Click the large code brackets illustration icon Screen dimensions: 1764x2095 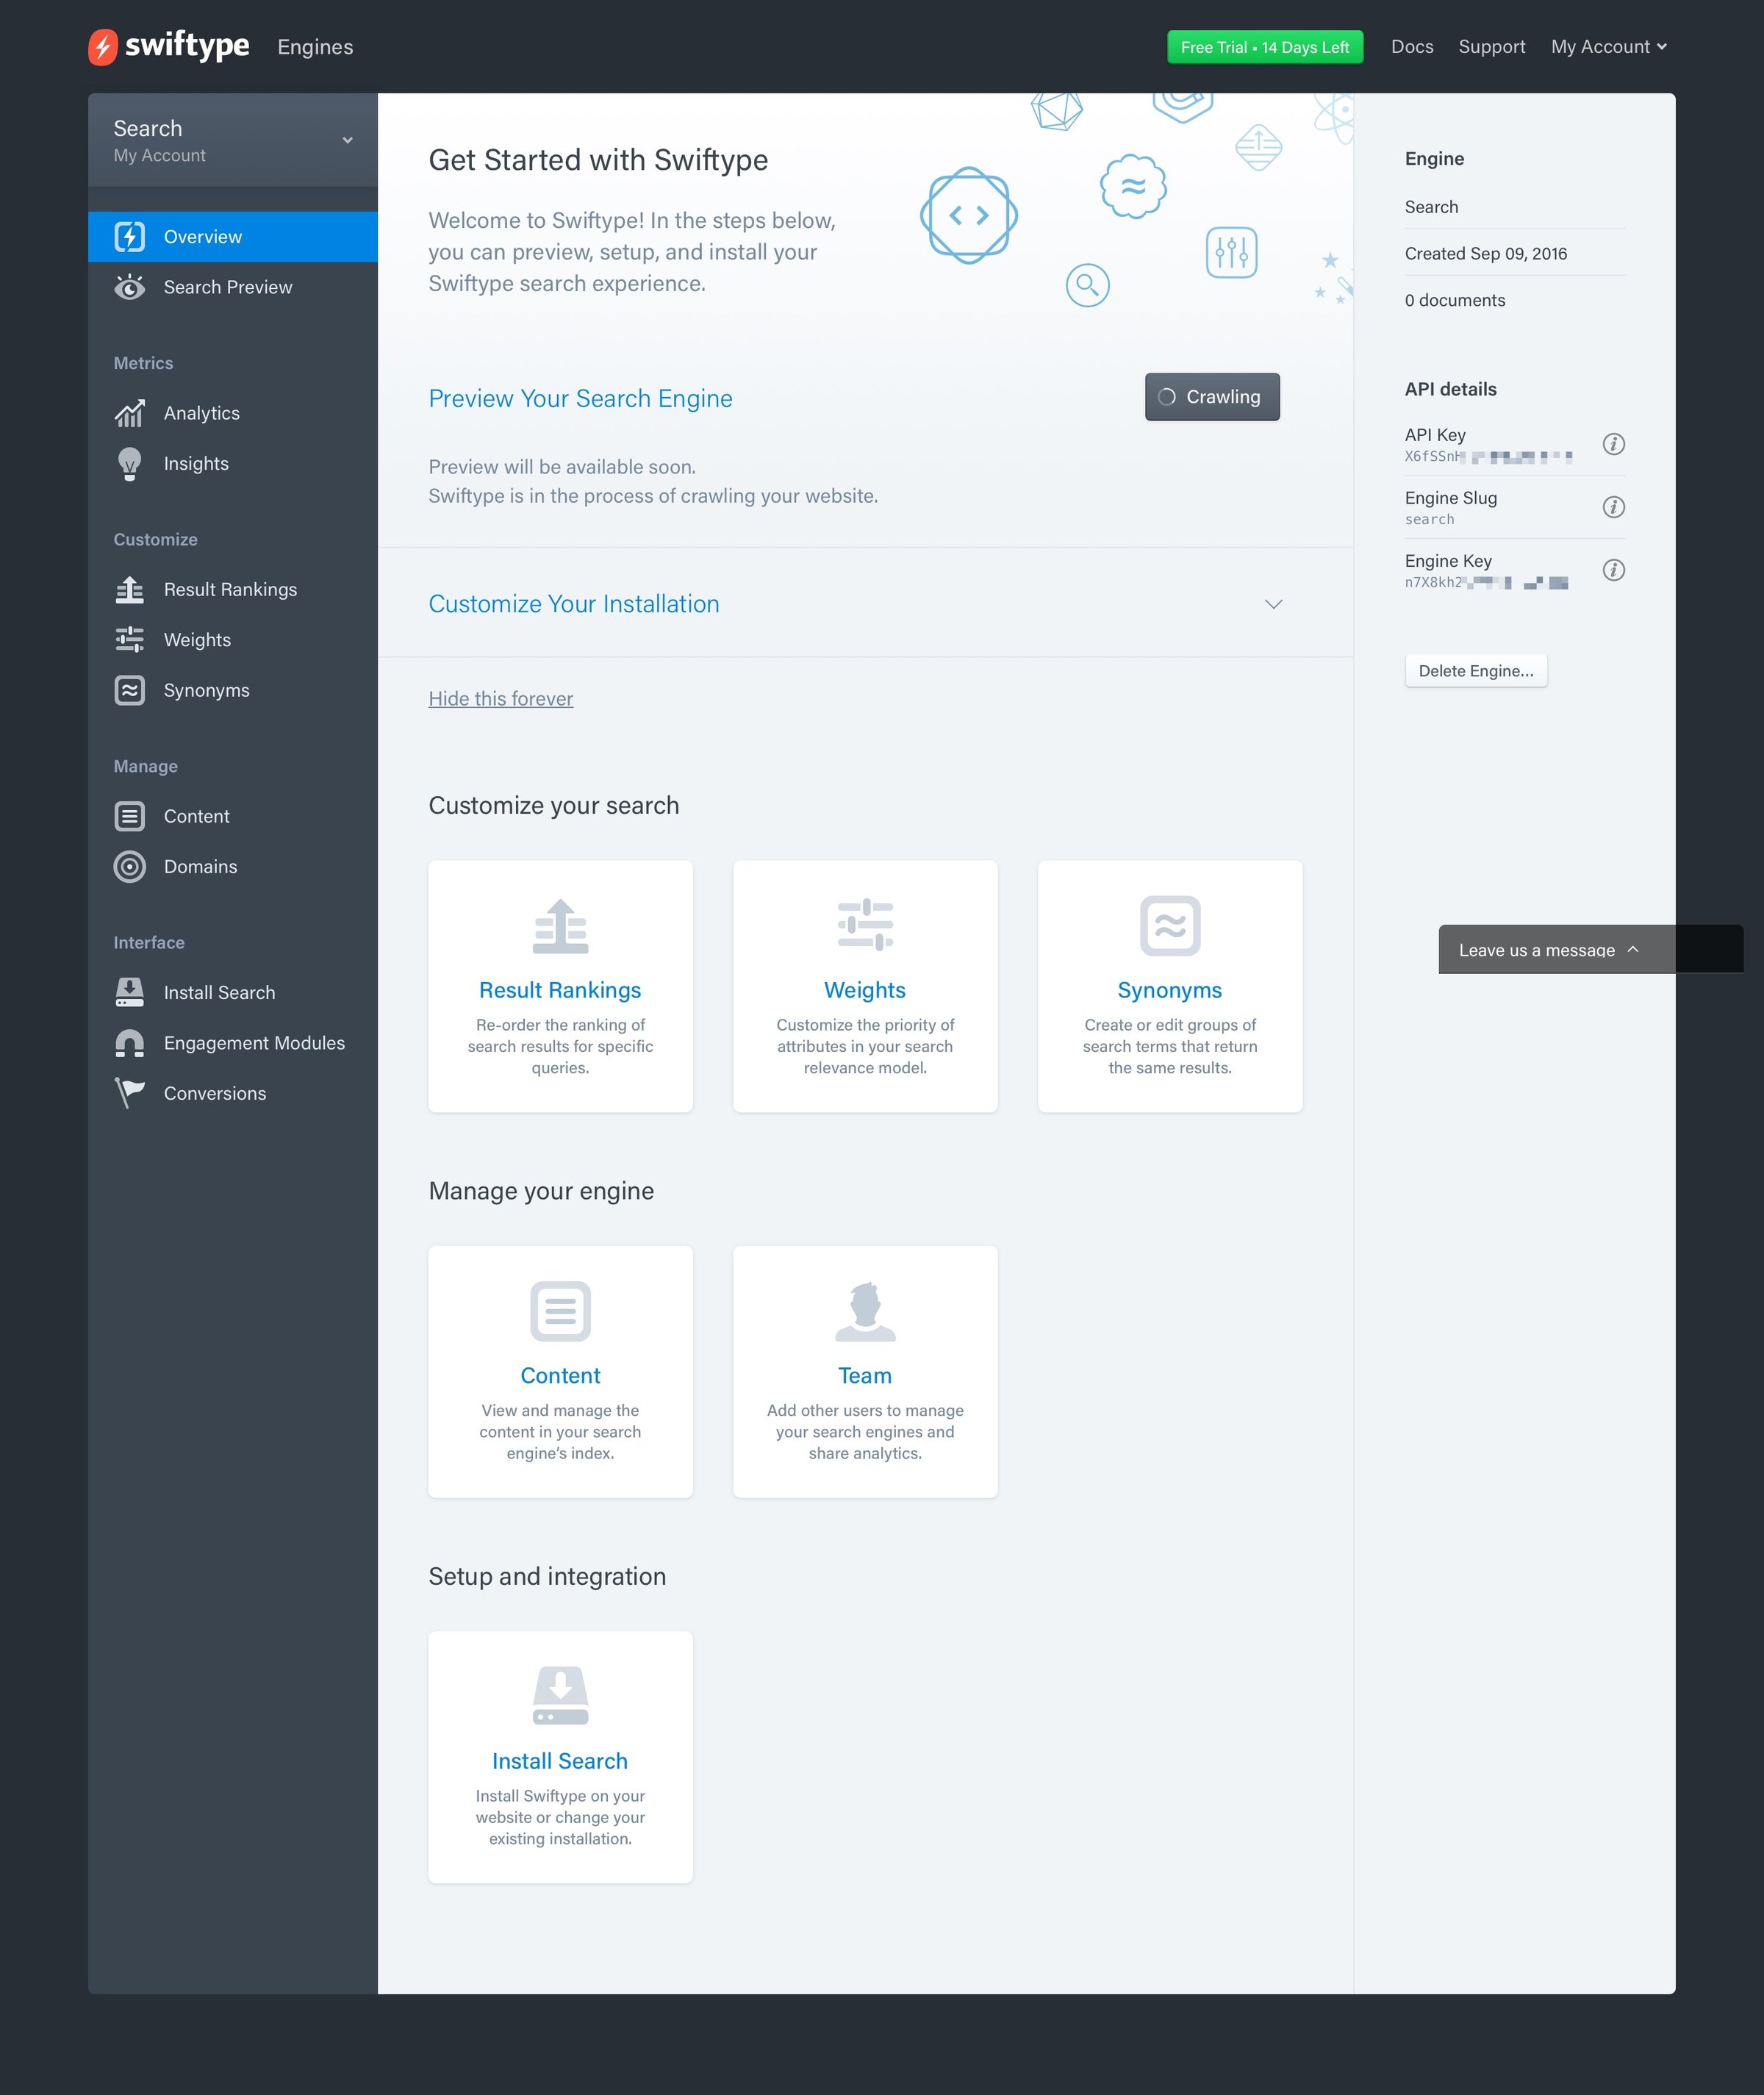pos(969,215)
